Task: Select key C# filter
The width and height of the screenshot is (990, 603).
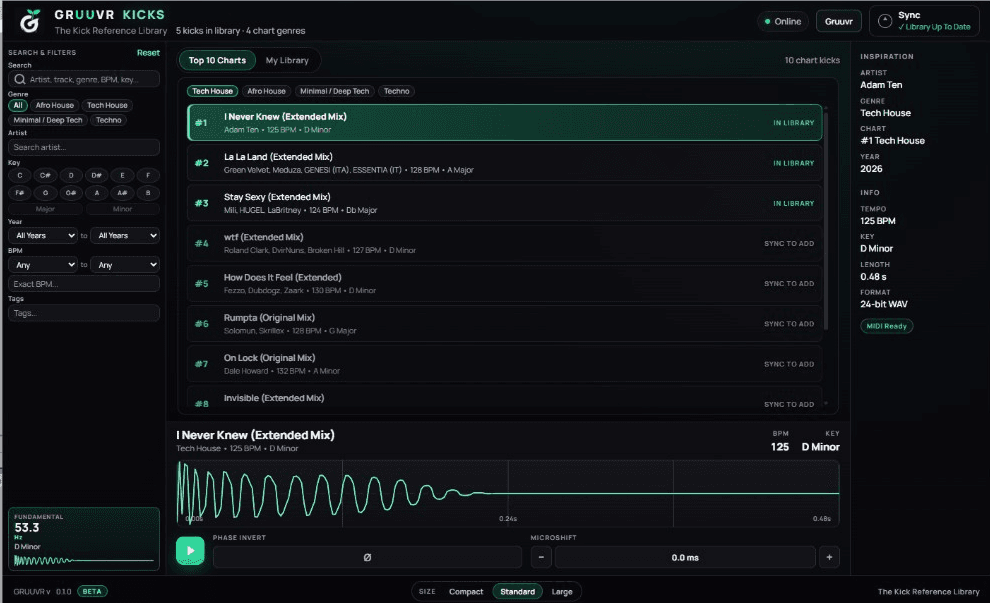Action: [x=45, y=176]
